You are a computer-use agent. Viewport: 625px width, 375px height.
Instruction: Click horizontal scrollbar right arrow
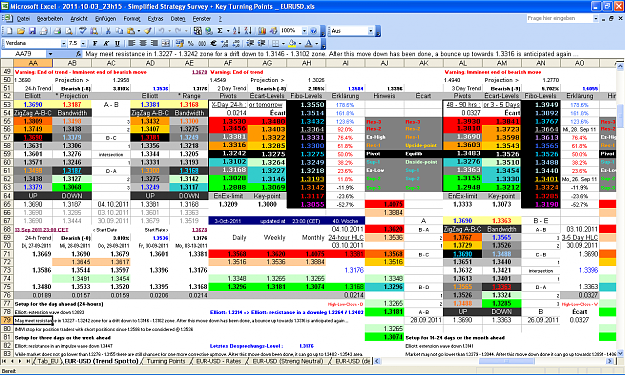609,361
